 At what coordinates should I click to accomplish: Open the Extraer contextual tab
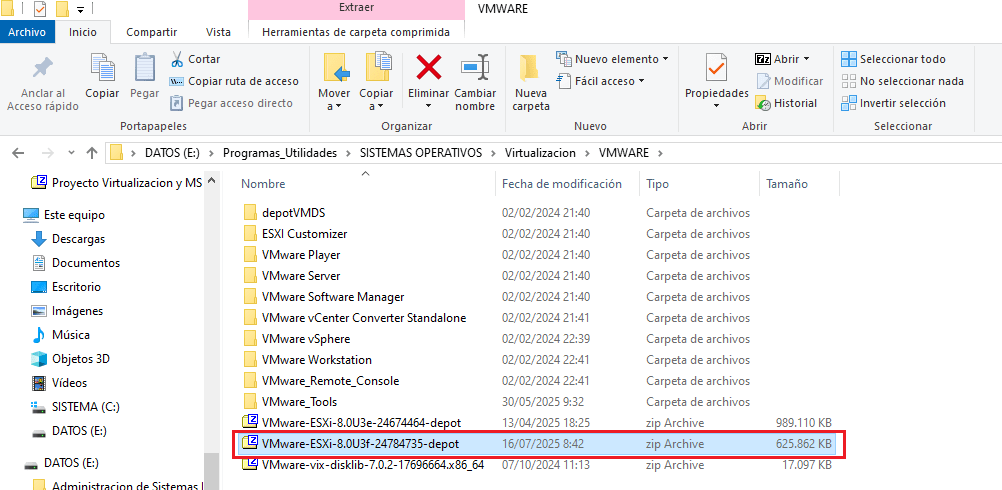tap(356, 8)
